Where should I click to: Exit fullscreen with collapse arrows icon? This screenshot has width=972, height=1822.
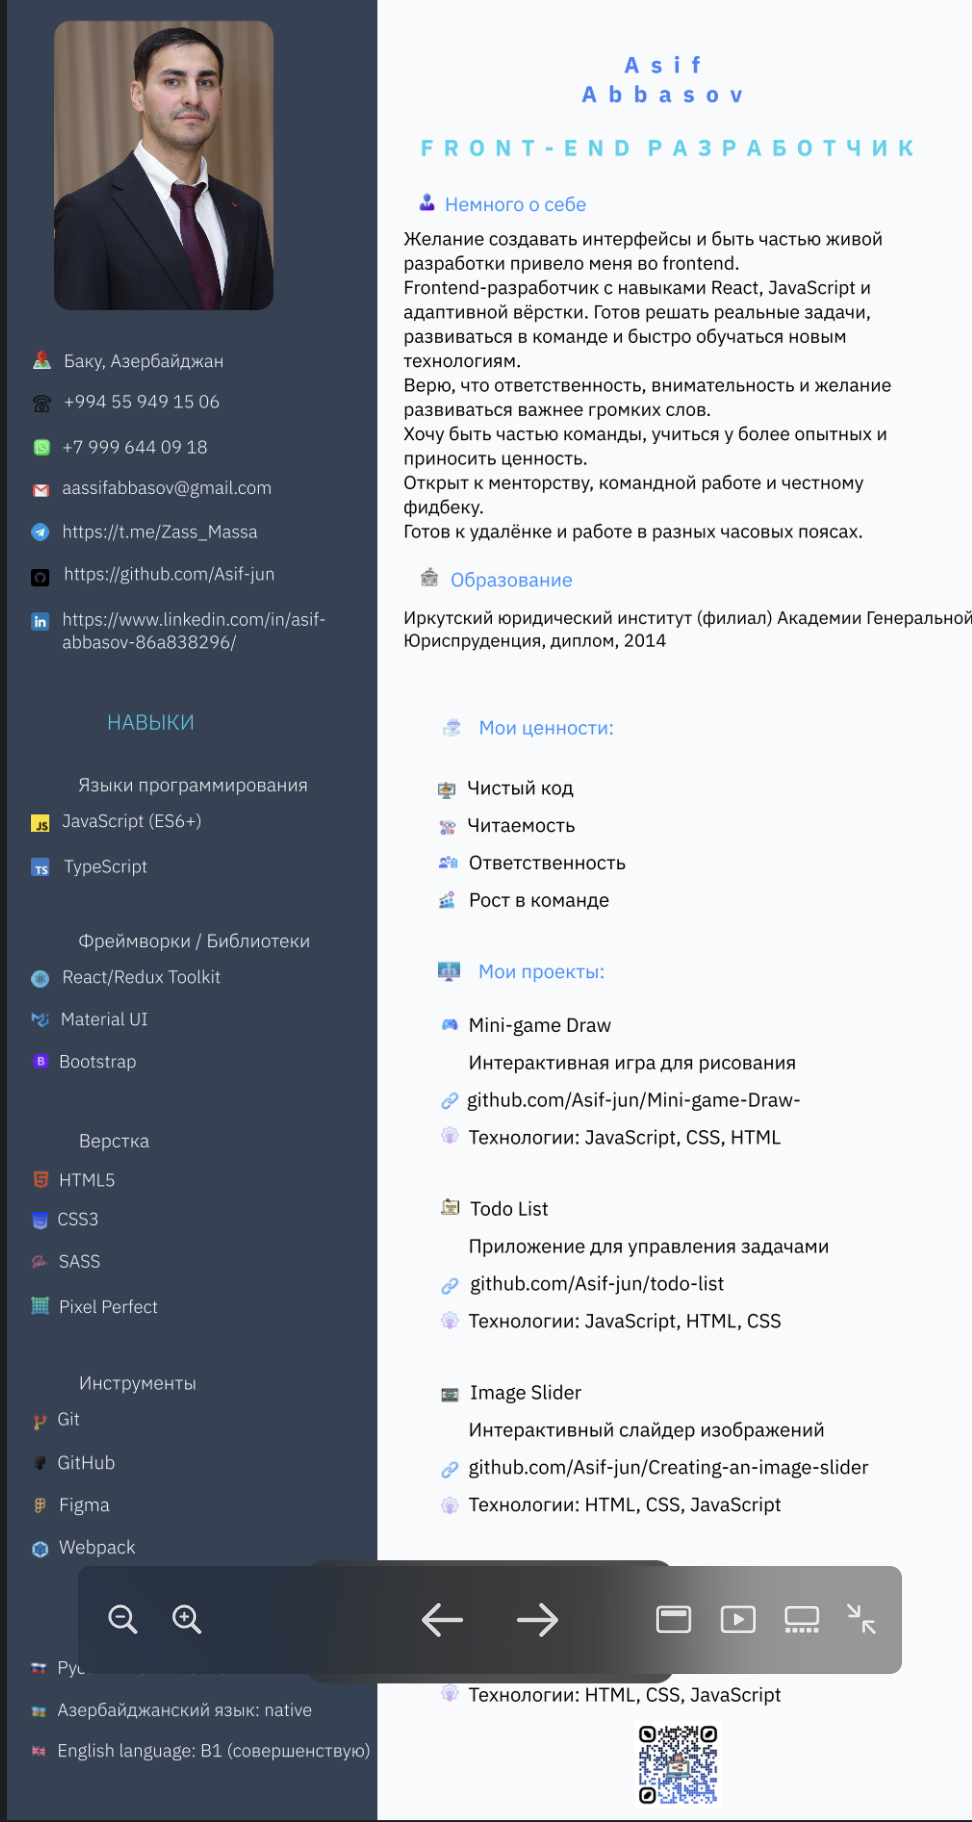click(861, 1619)
